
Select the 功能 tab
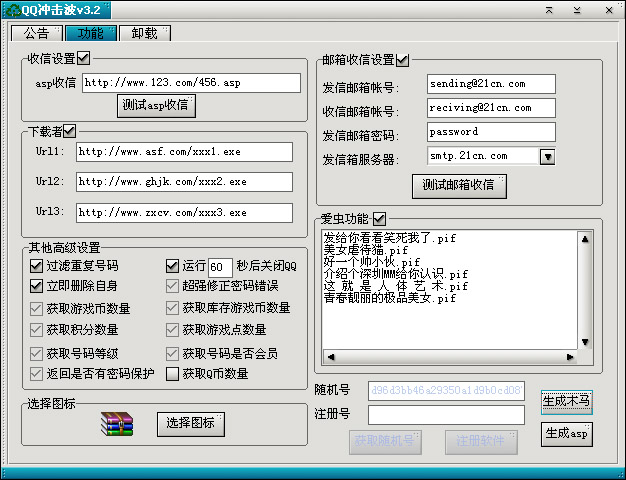pyautogui.click(x=91, y=33)
